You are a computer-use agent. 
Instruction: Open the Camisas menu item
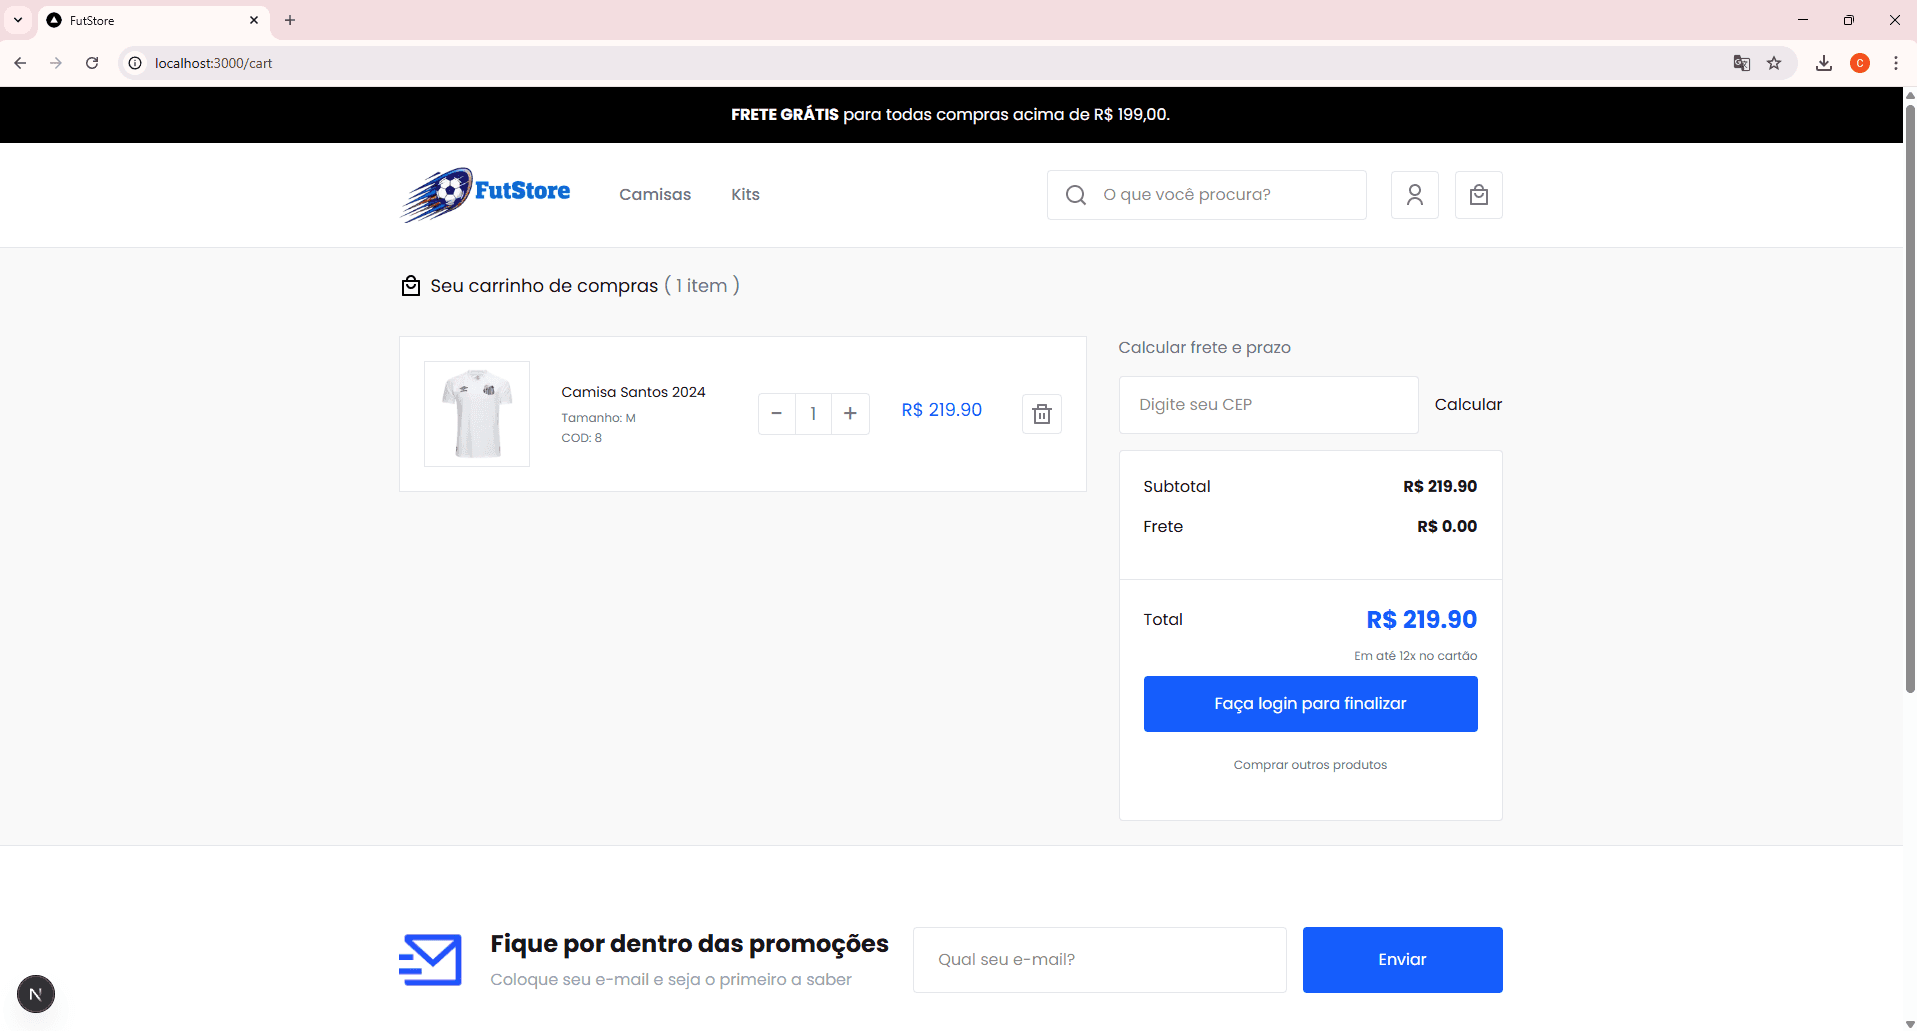click(x=655, y=194)
